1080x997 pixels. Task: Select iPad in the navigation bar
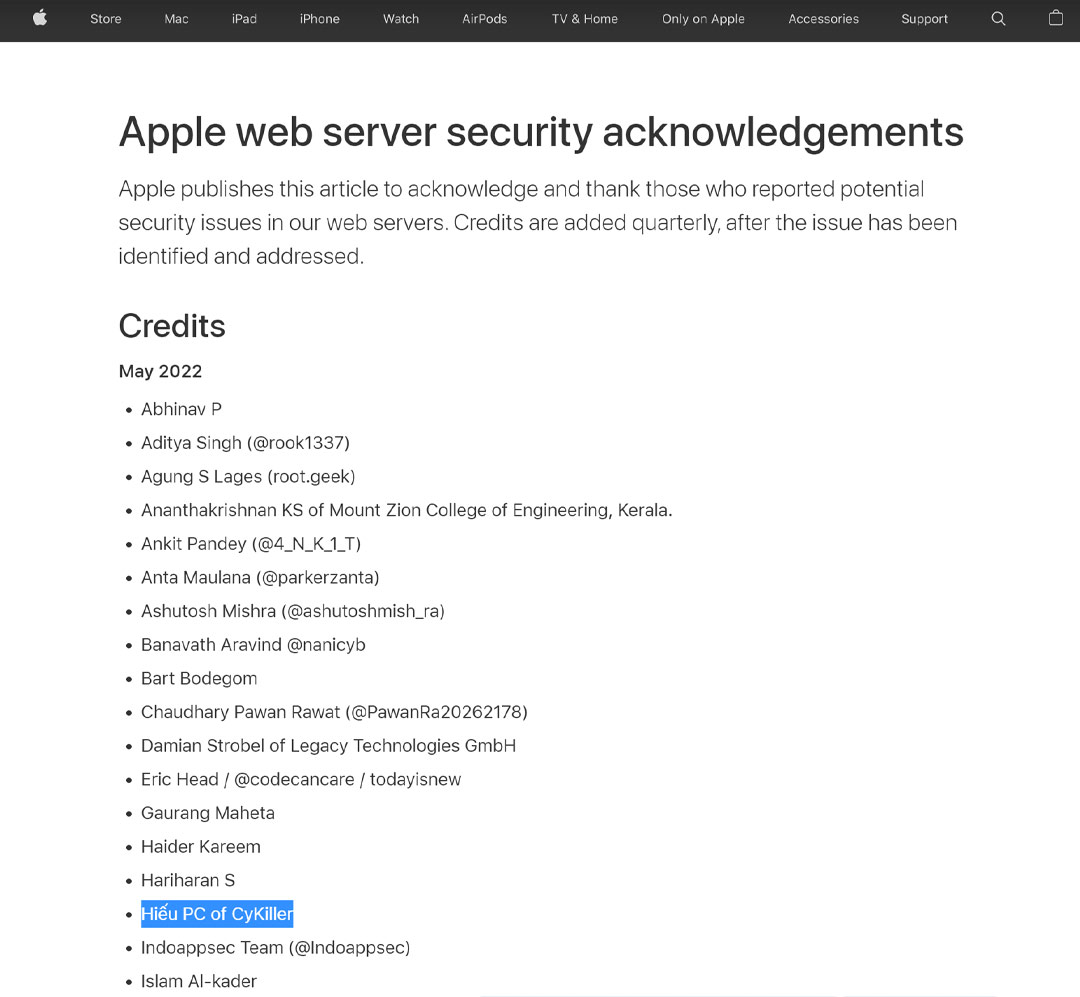pos(245,19)
